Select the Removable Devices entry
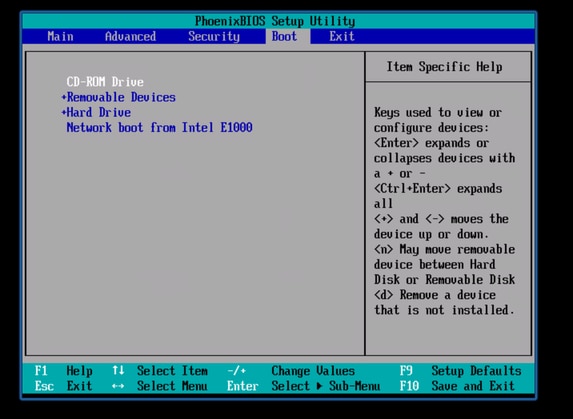 point(121,97)
